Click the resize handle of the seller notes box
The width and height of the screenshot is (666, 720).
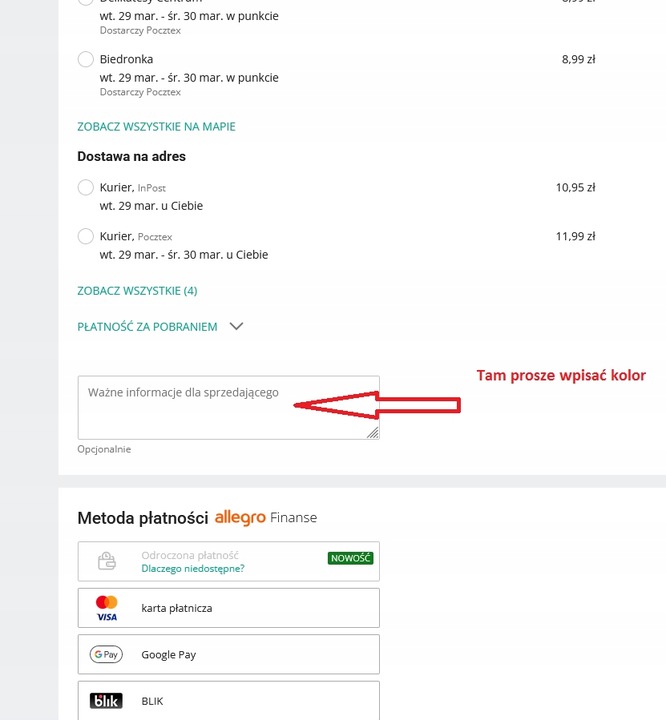(x=373, y=433)
